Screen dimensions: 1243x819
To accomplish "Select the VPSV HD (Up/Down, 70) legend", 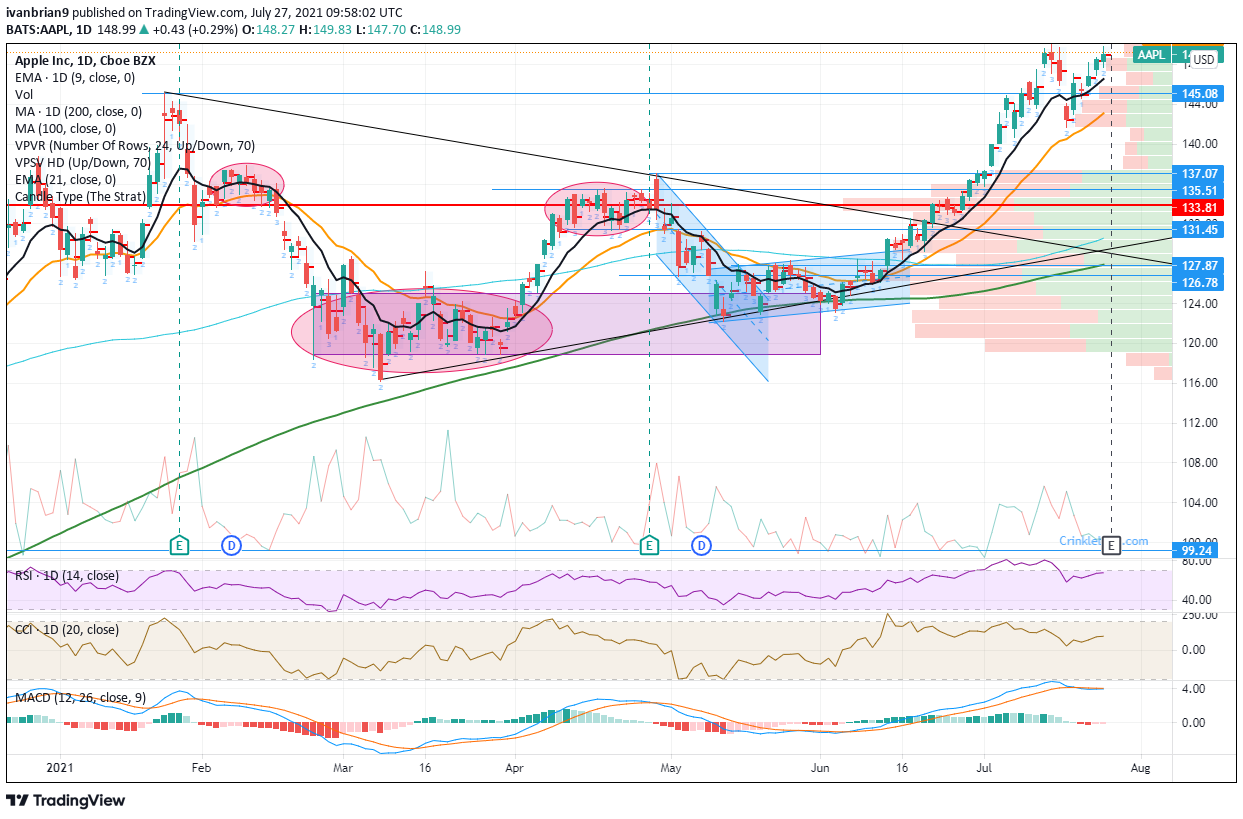I will [x=83, y=162].
